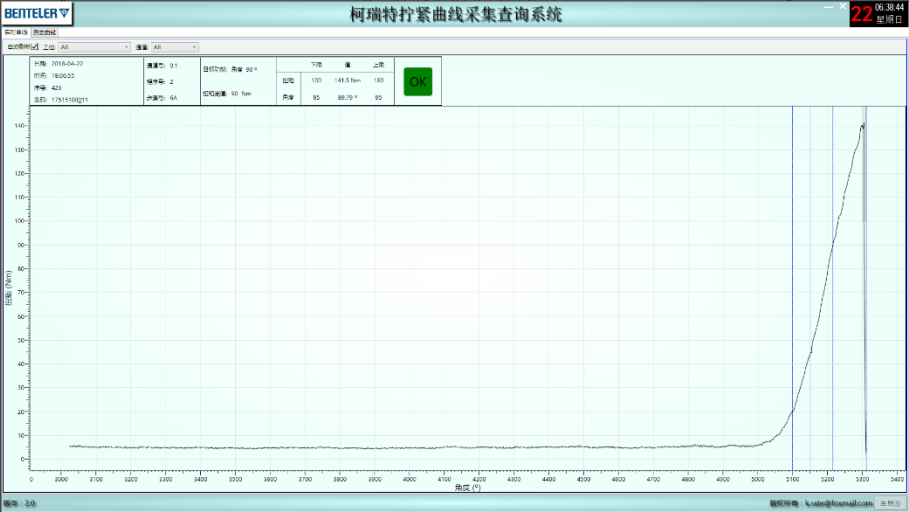Click the channel number value 0.1
This screenshot has width=909, height=512.
(173, 66)
